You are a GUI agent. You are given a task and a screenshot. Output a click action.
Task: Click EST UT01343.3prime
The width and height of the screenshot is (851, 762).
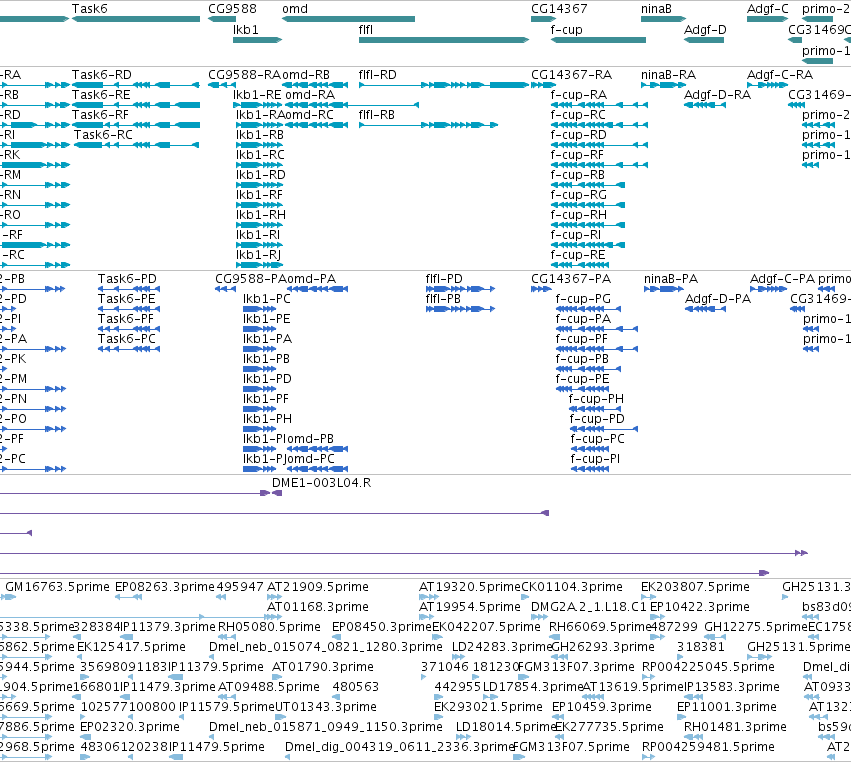pyautogui.click(x=326, y=706)
